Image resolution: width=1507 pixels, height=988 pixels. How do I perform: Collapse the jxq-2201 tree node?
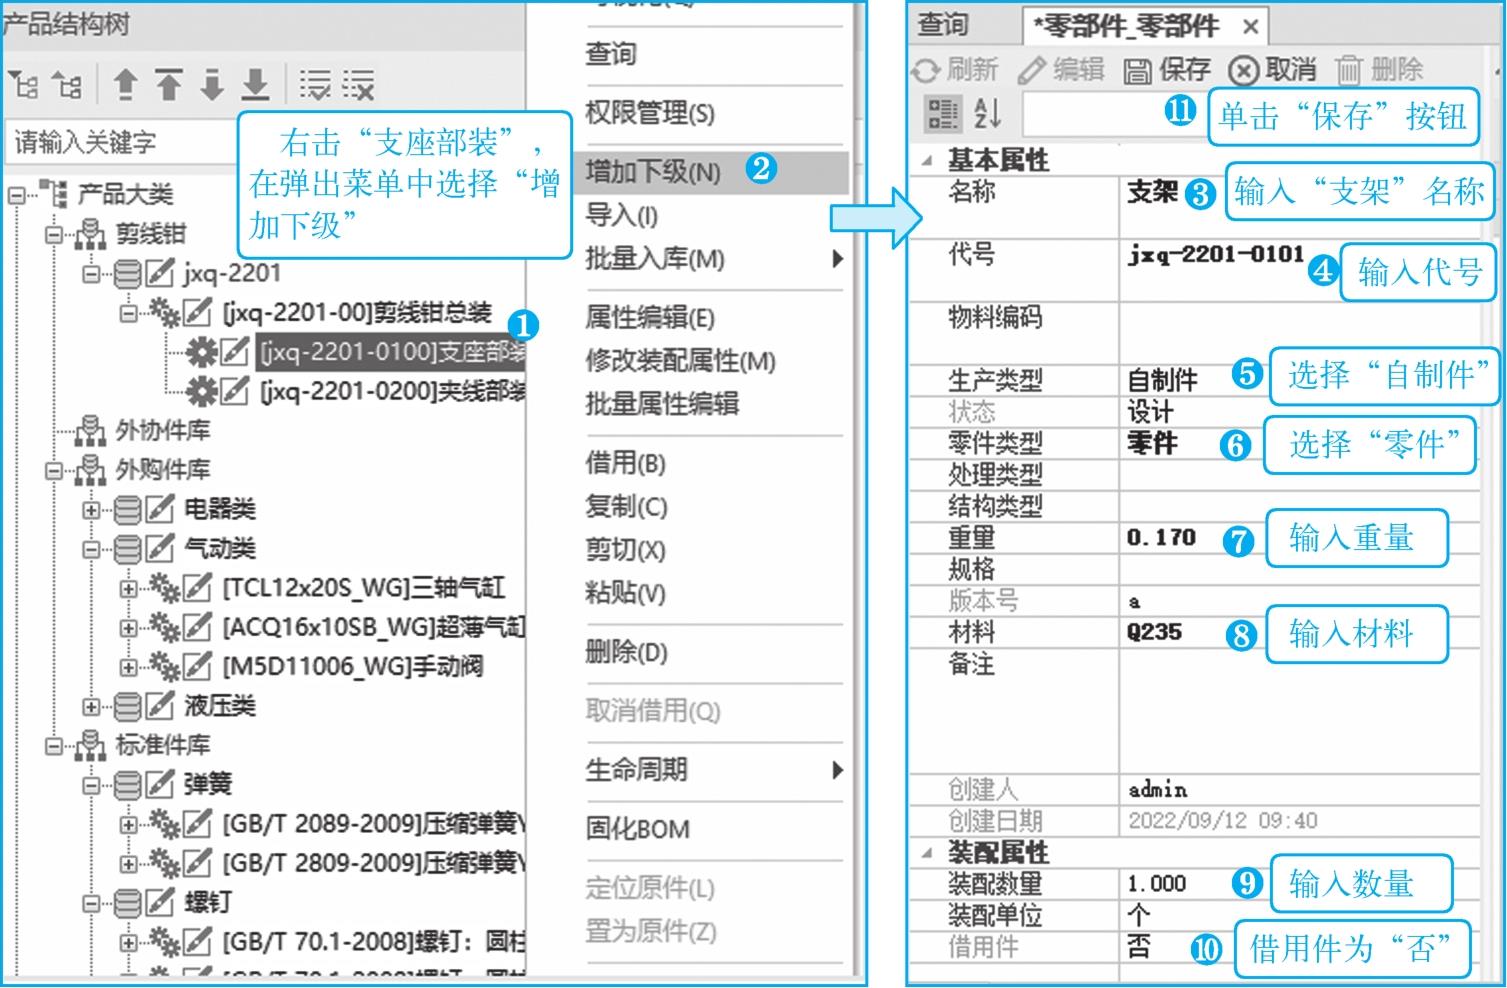click(x=91, y=273)
